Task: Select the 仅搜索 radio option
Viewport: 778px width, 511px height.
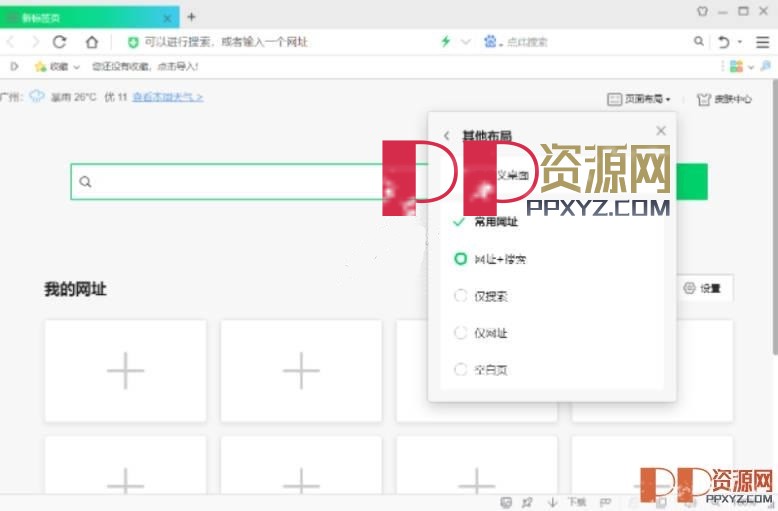Action: [481, 296]
